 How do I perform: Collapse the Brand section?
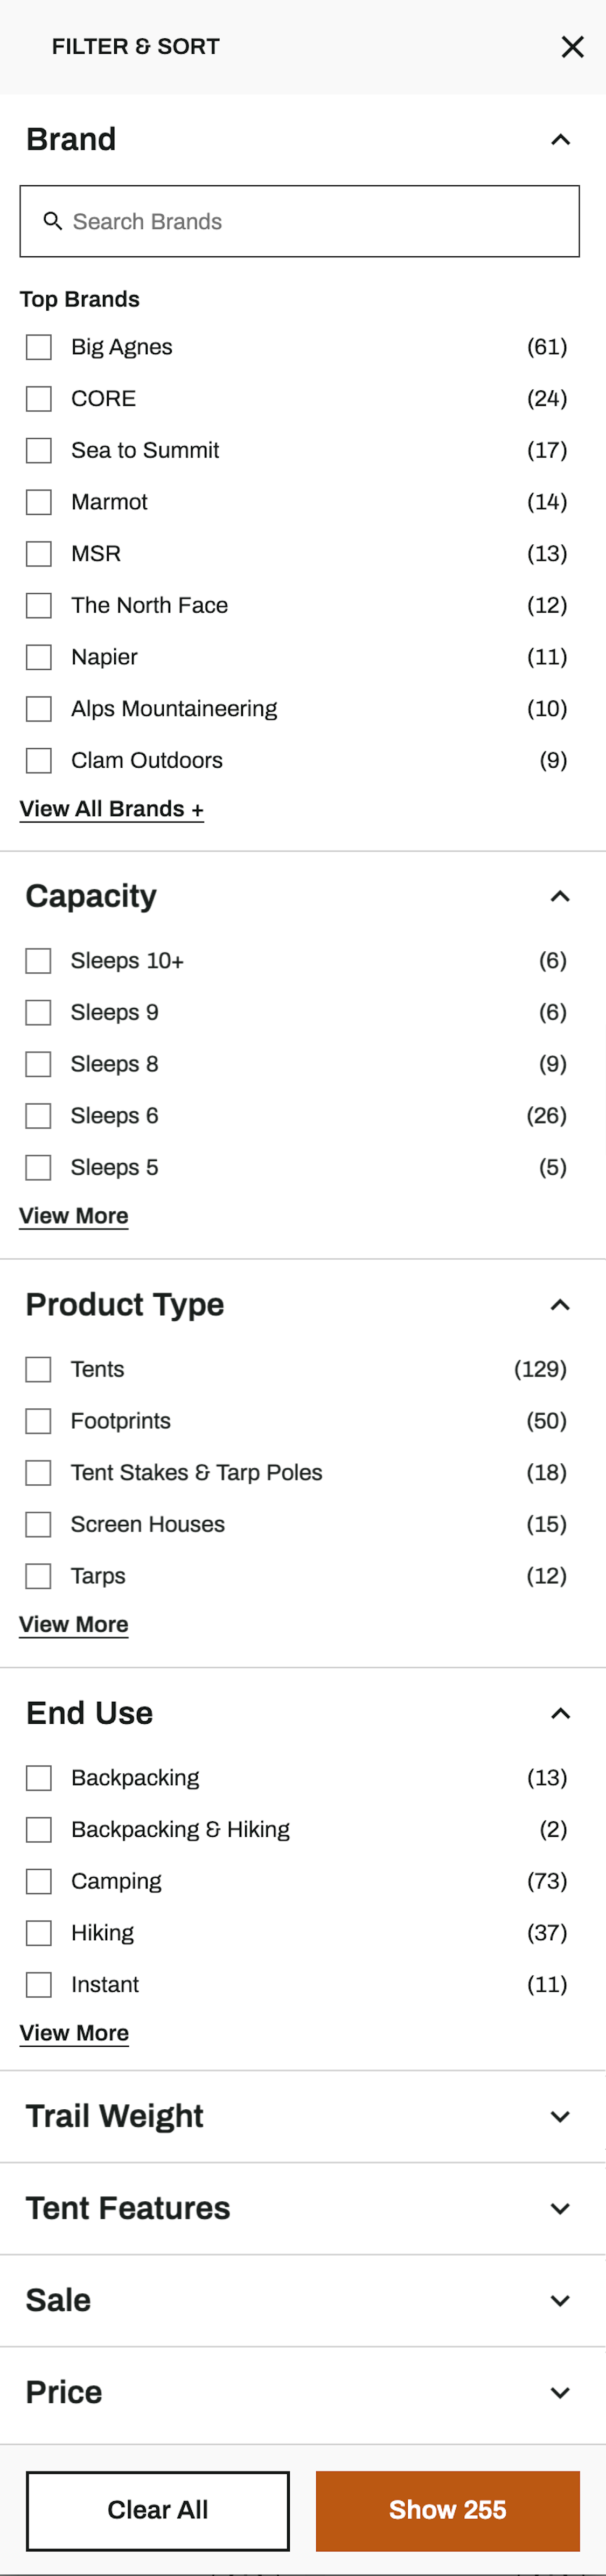click(559, 139)
